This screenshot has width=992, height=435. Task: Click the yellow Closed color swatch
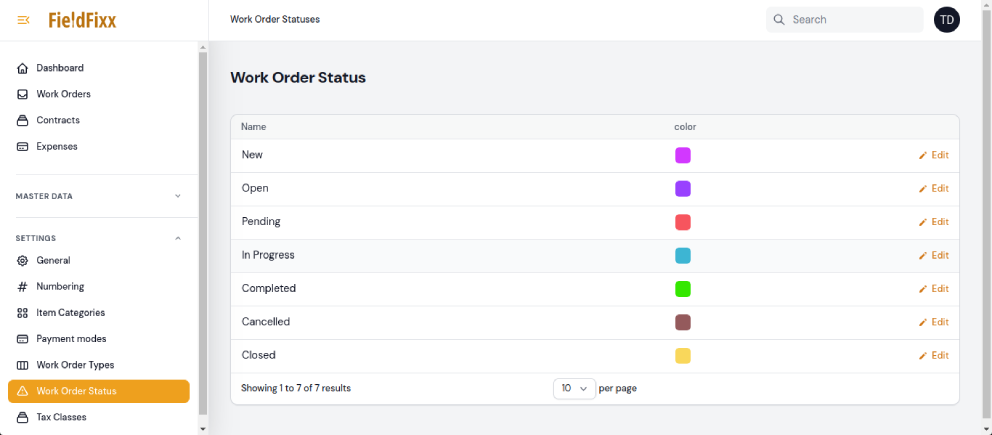(x=683, y=355)
